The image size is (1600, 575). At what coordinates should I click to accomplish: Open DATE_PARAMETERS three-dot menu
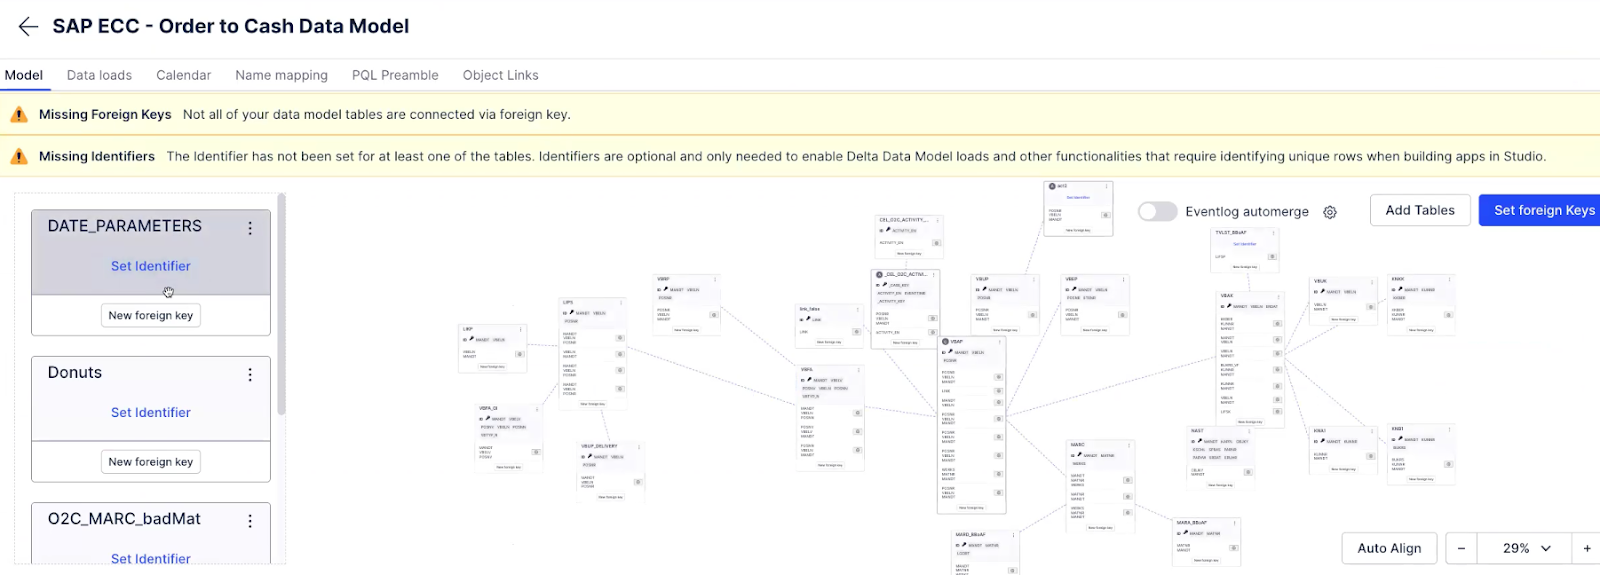coord(250,228)
